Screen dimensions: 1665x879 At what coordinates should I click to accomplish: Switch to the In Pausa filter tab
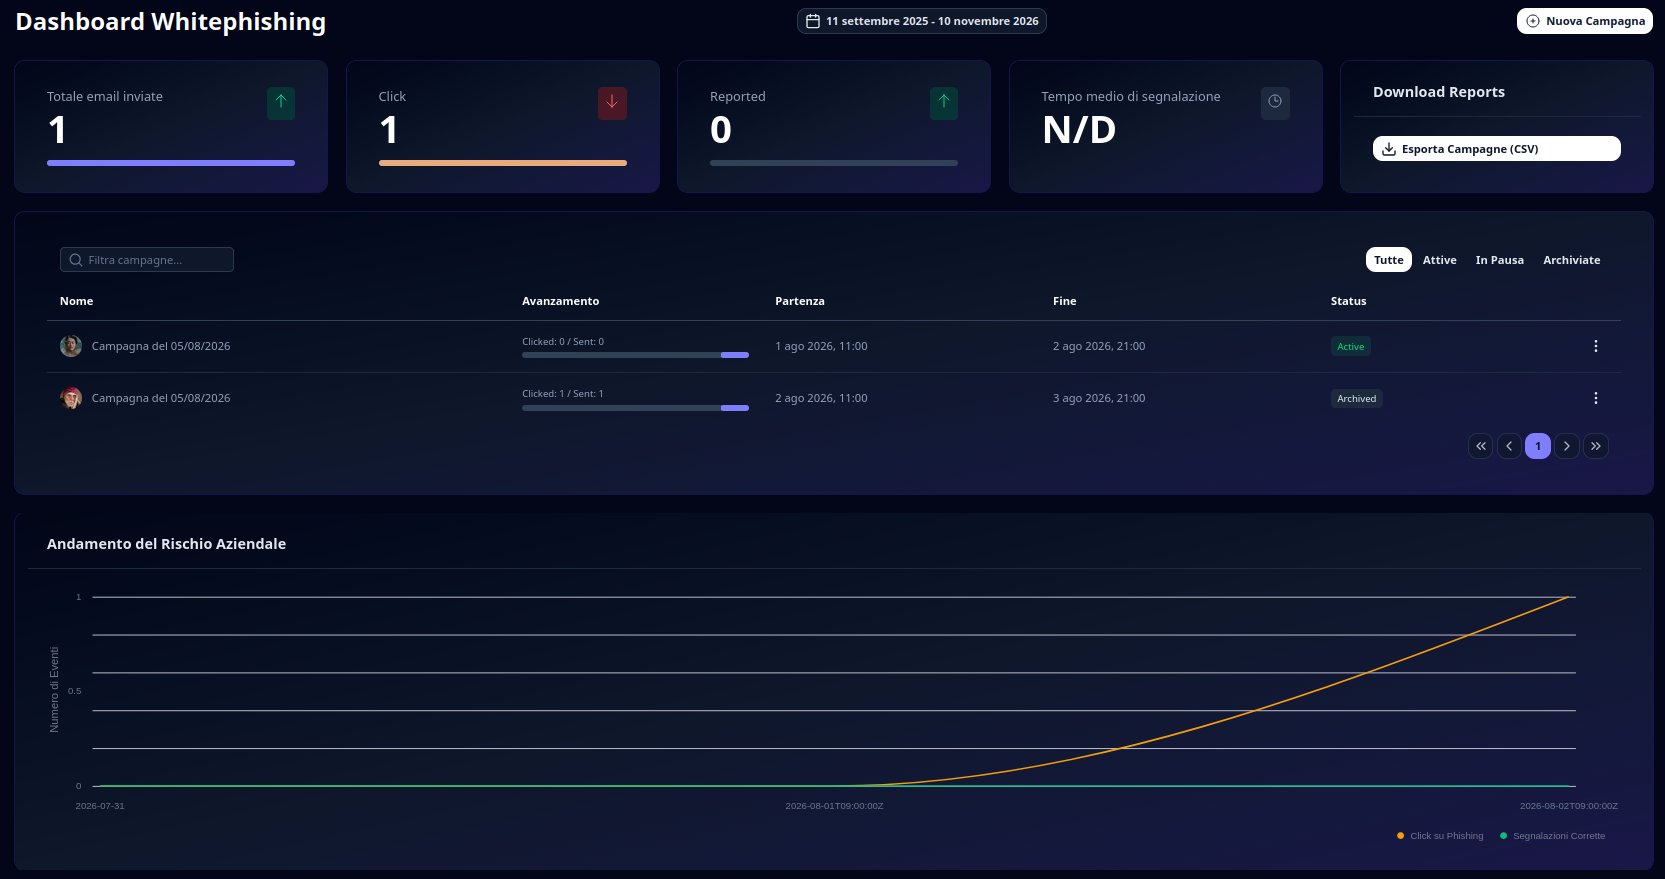pyautogui.click(x=1500, y=260)
